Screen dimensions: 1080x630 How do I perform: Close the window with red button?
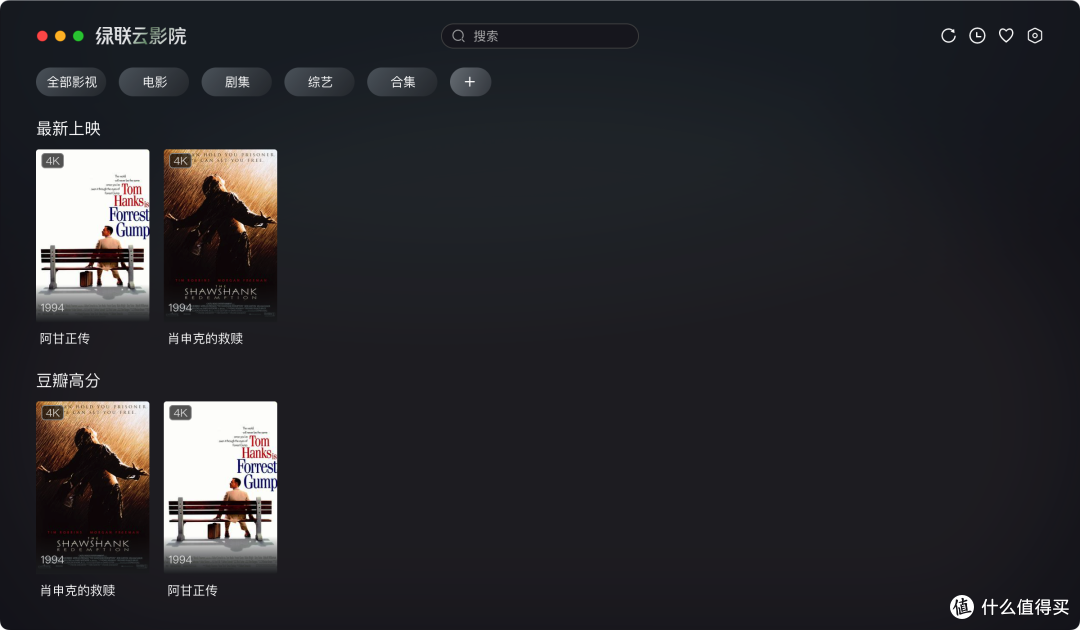42,36
